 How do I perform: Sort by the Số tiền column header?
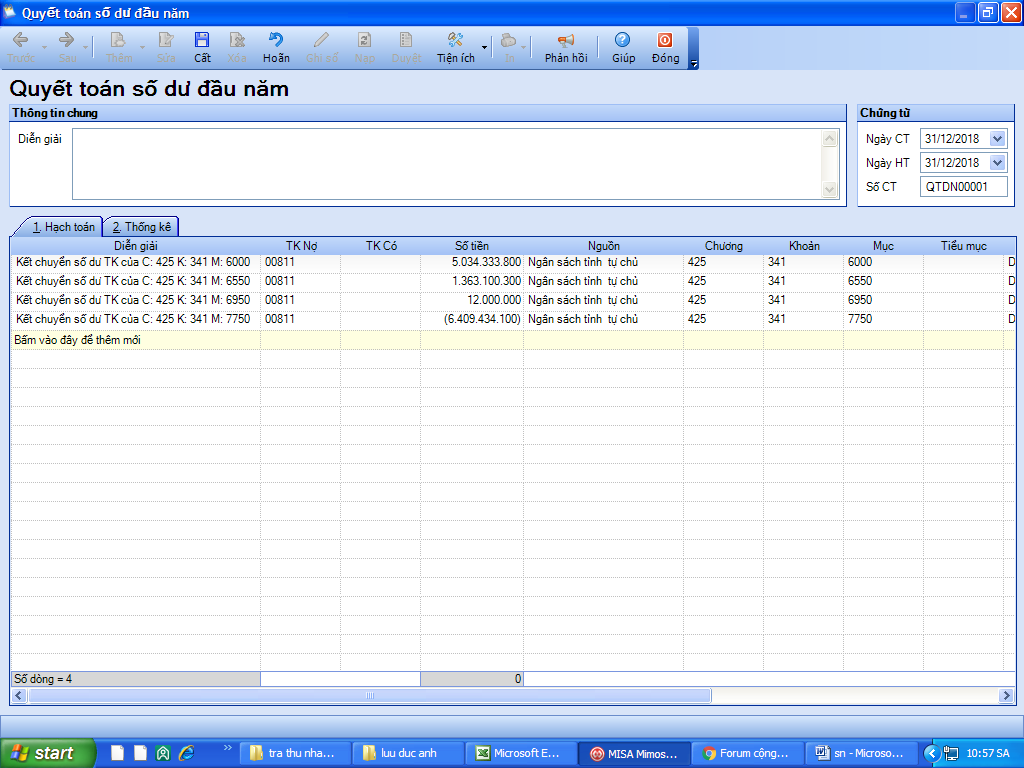click(472, 245)
